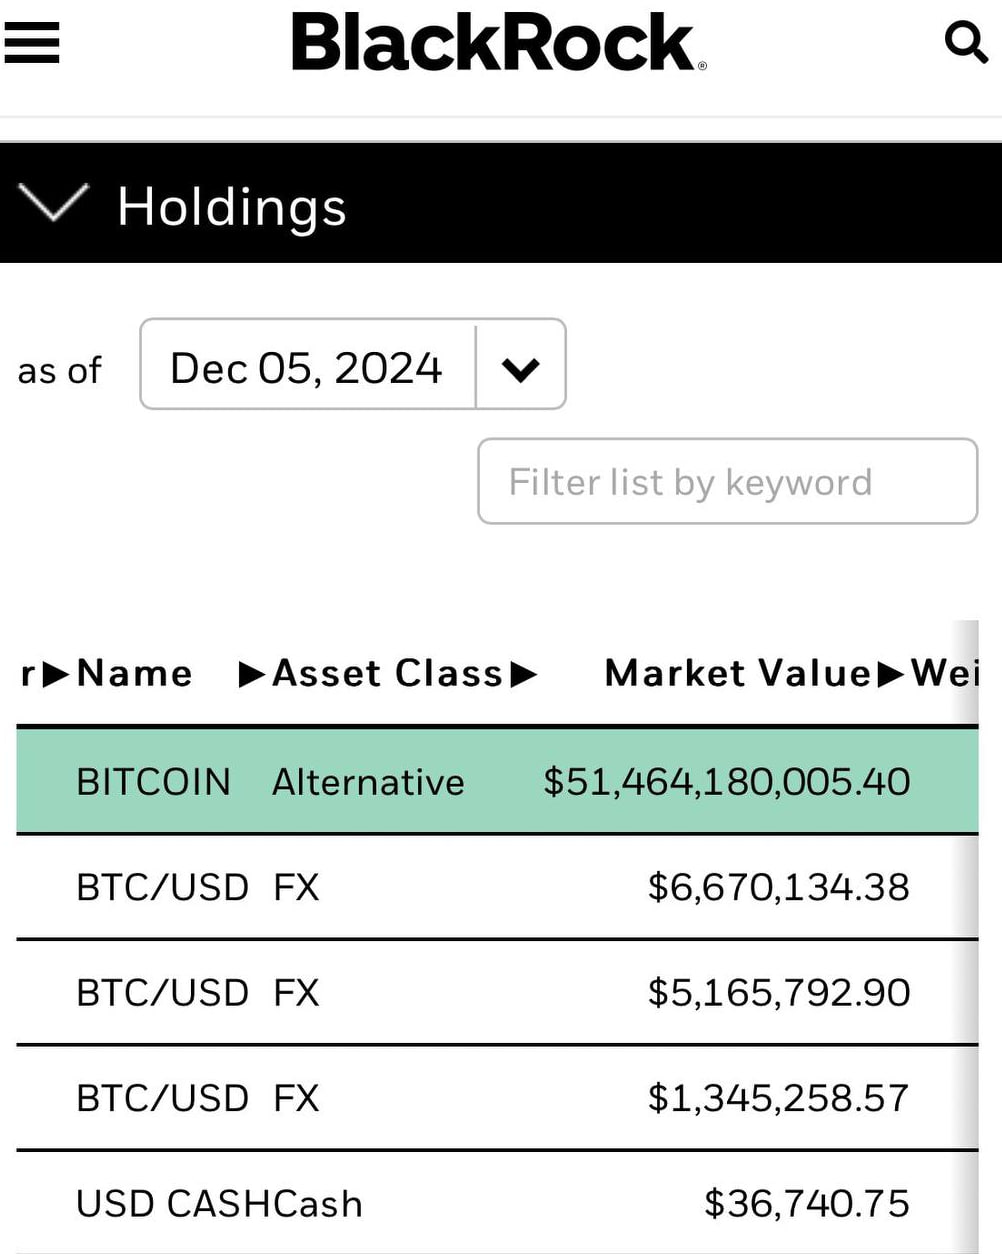Focus the Filter list by keyword field
This screenshot has height=1254, width=1002.
[728, 481]
